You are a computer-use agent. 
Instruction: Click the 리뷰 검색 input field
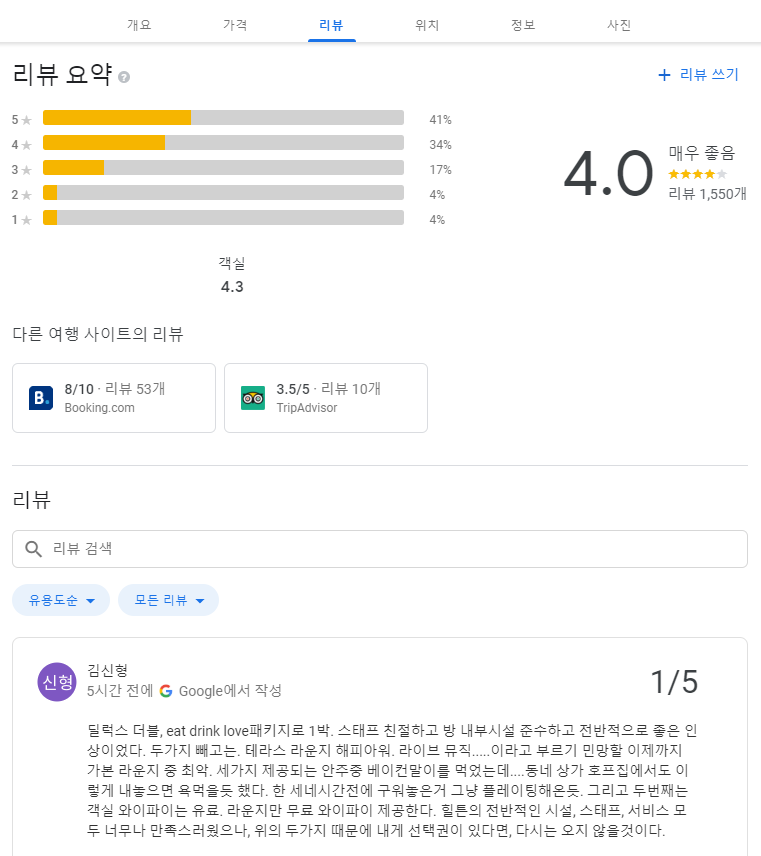[390, 549]
